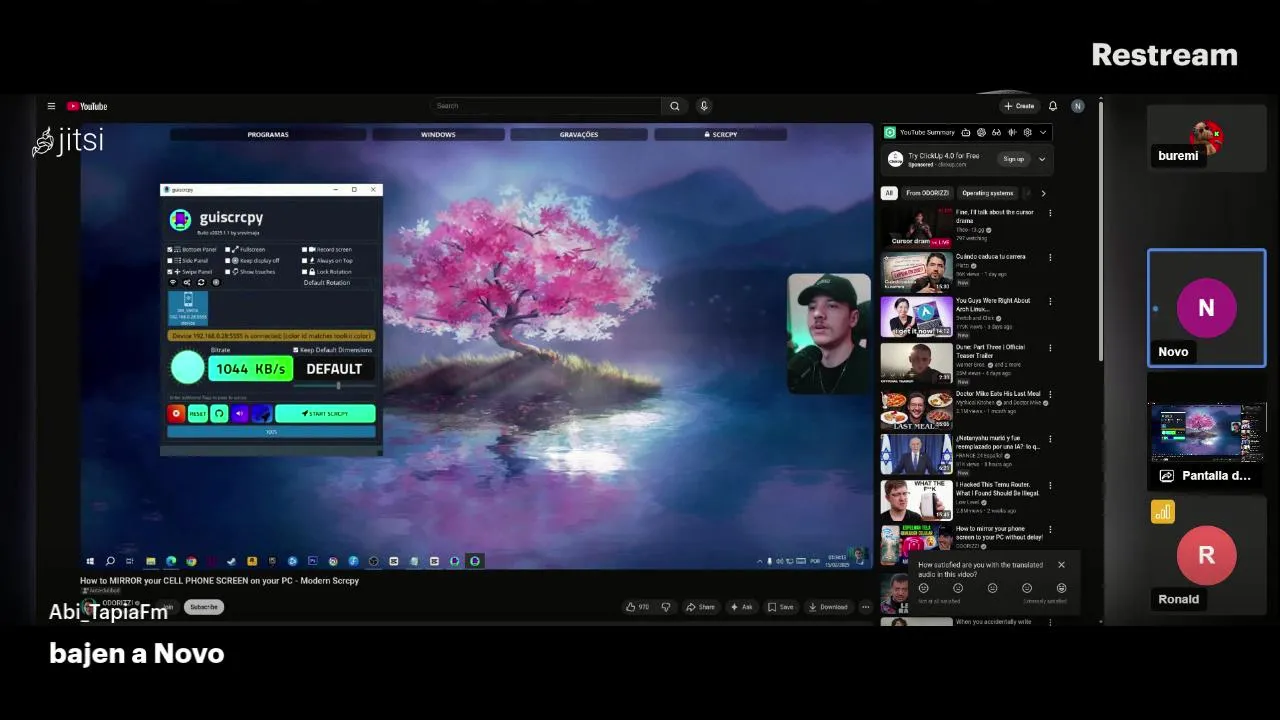Click the Download button below the video
The width and height of the screenshot is (1280, 720).
point(828,607)
